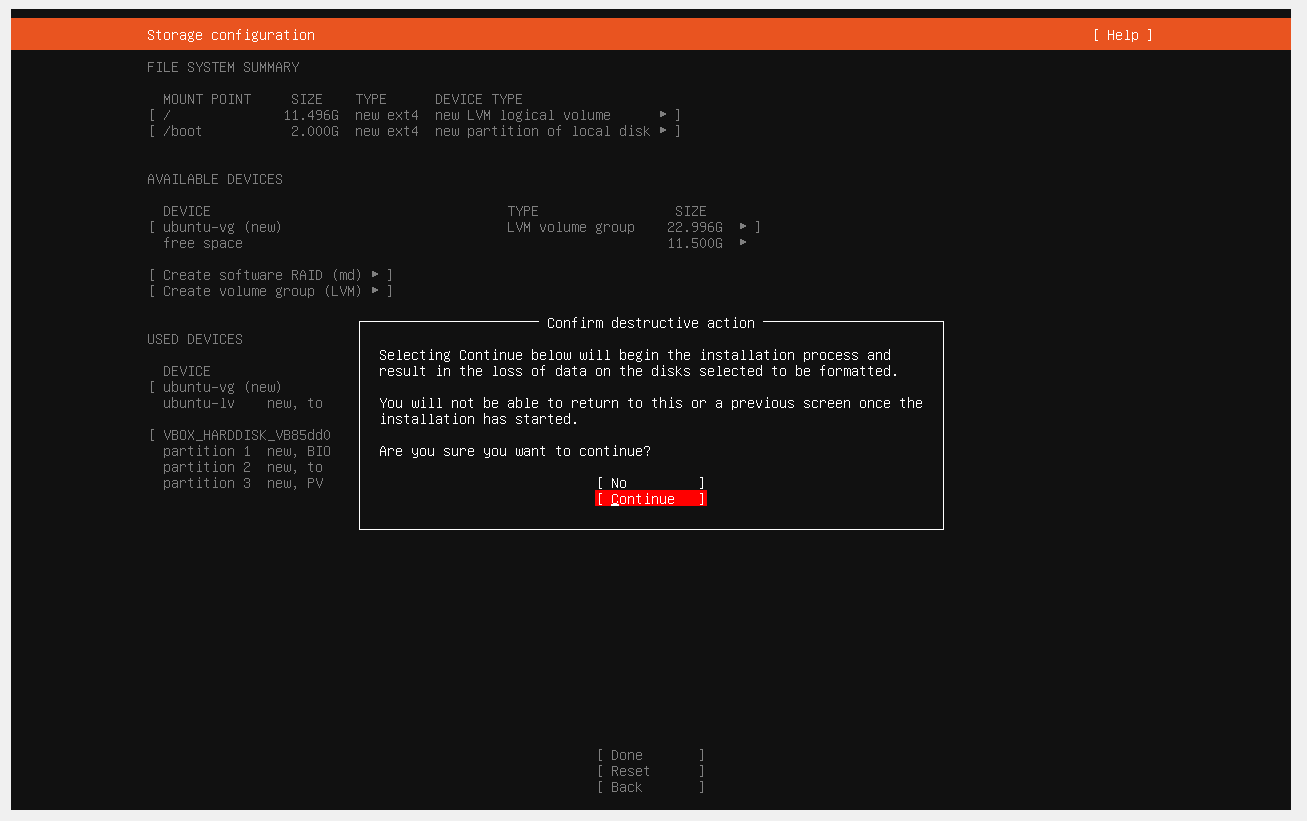Open ubuntu-vg available device arrow
1307x821 pixels.
pyautogui.click(x=743, y=227)
